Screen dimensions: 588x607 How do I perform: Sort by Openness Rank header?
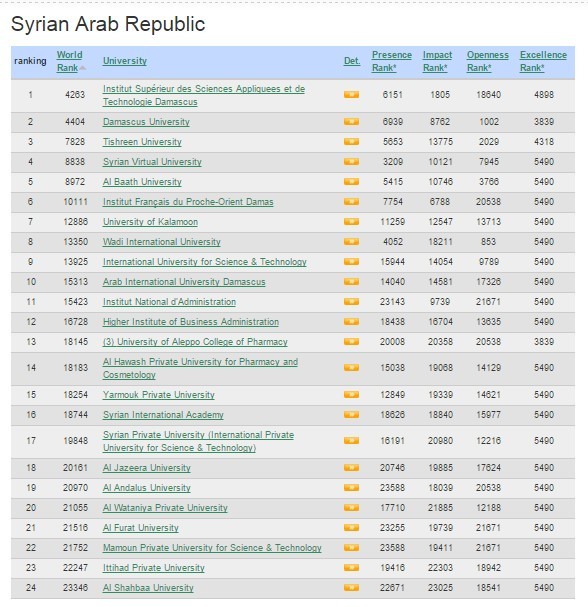(487, 61)
